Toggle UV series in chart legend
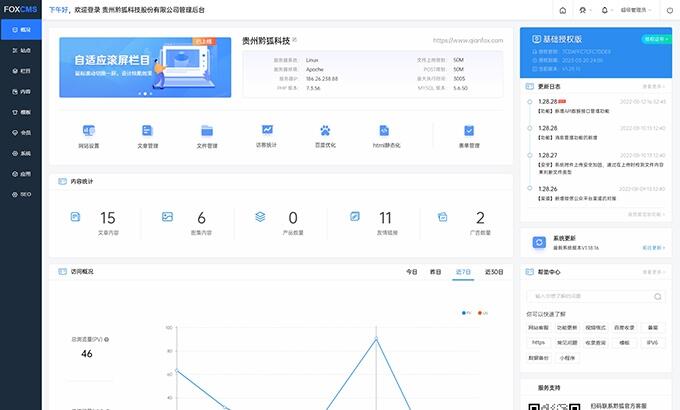Screen dimensions: 680x410 click(x=483, y=312)
